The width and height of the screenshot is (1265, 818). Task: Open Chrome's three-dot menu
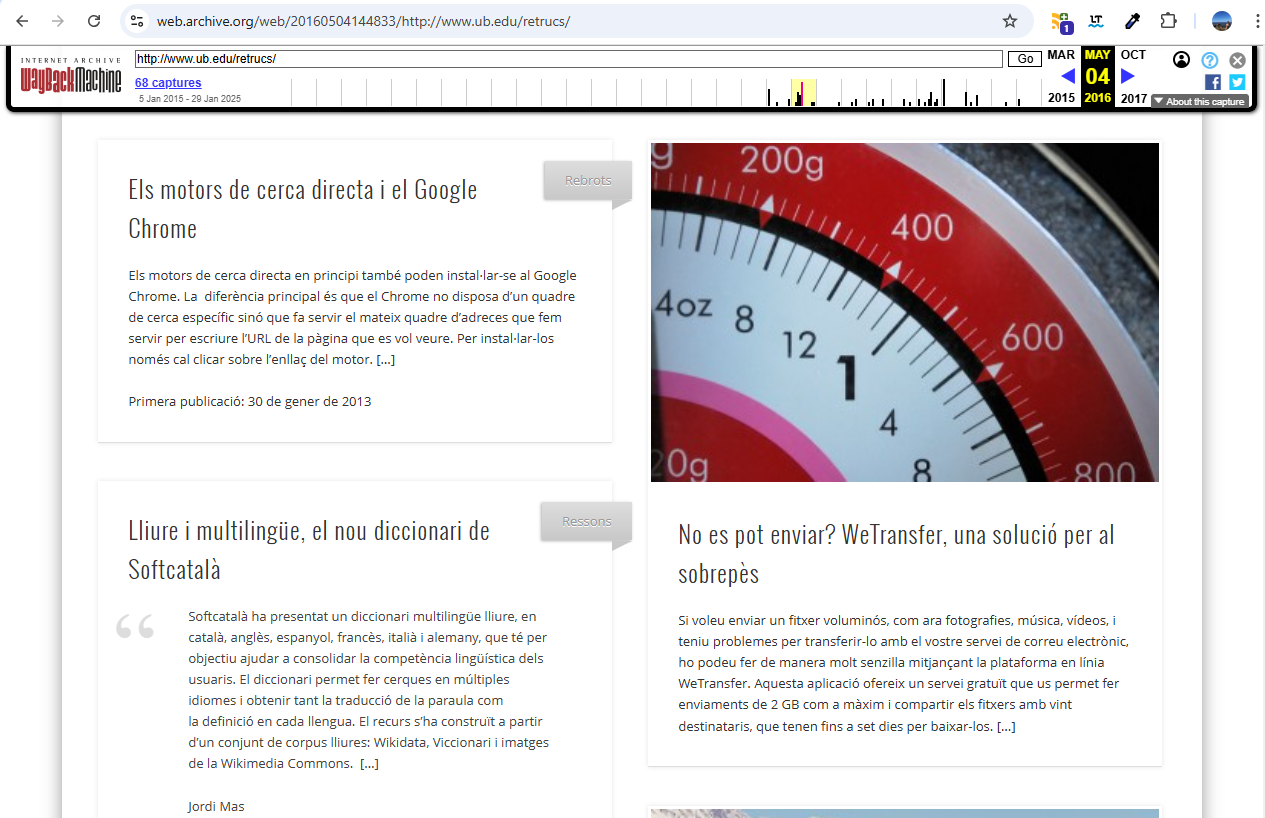pos(1257,21)
